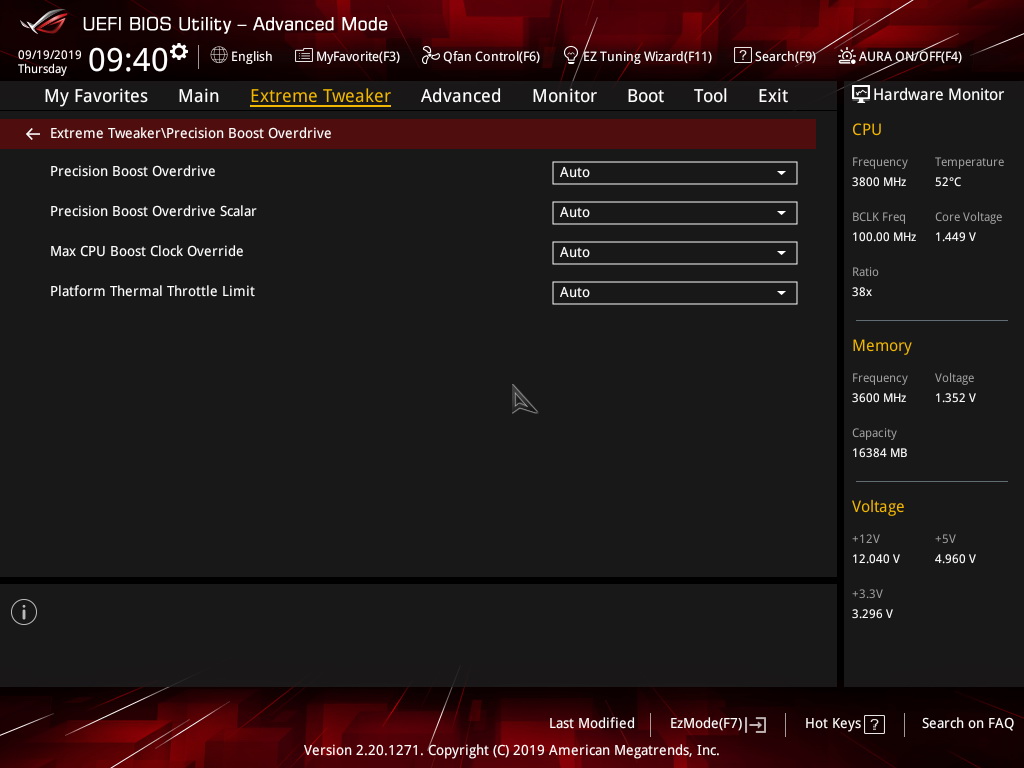Click the +12V value 12.040 V
This screenshot has height=768, width=1024.
pyautogui.click(x=876, y=559)
